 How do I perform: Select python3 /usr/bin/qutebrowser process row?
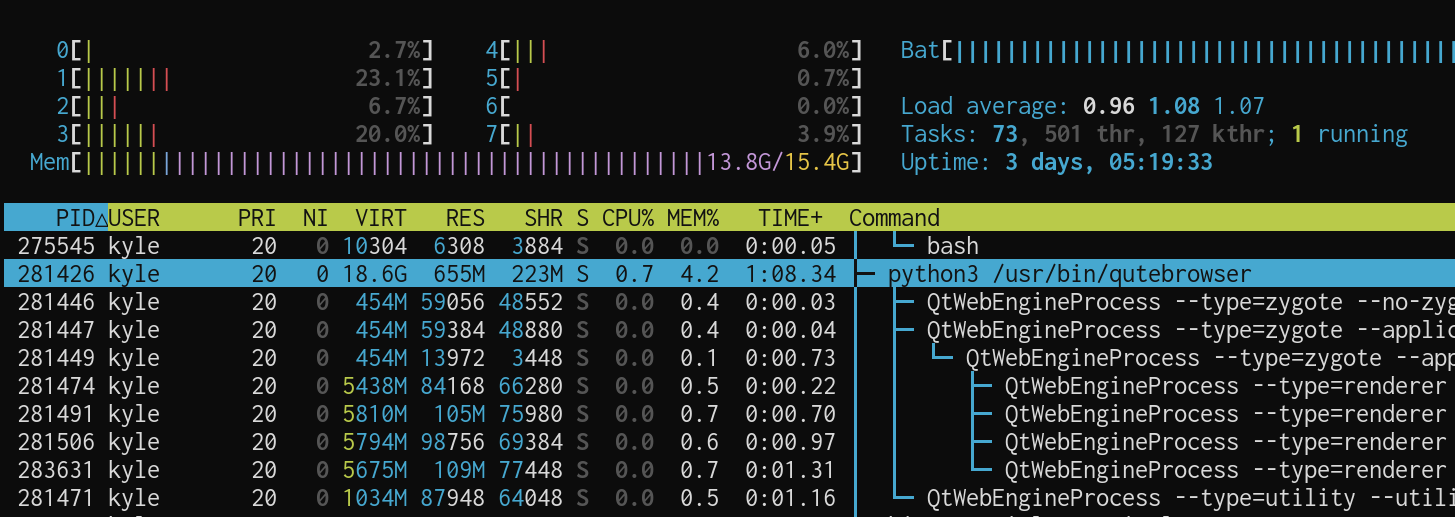click(x=729, y=274)
